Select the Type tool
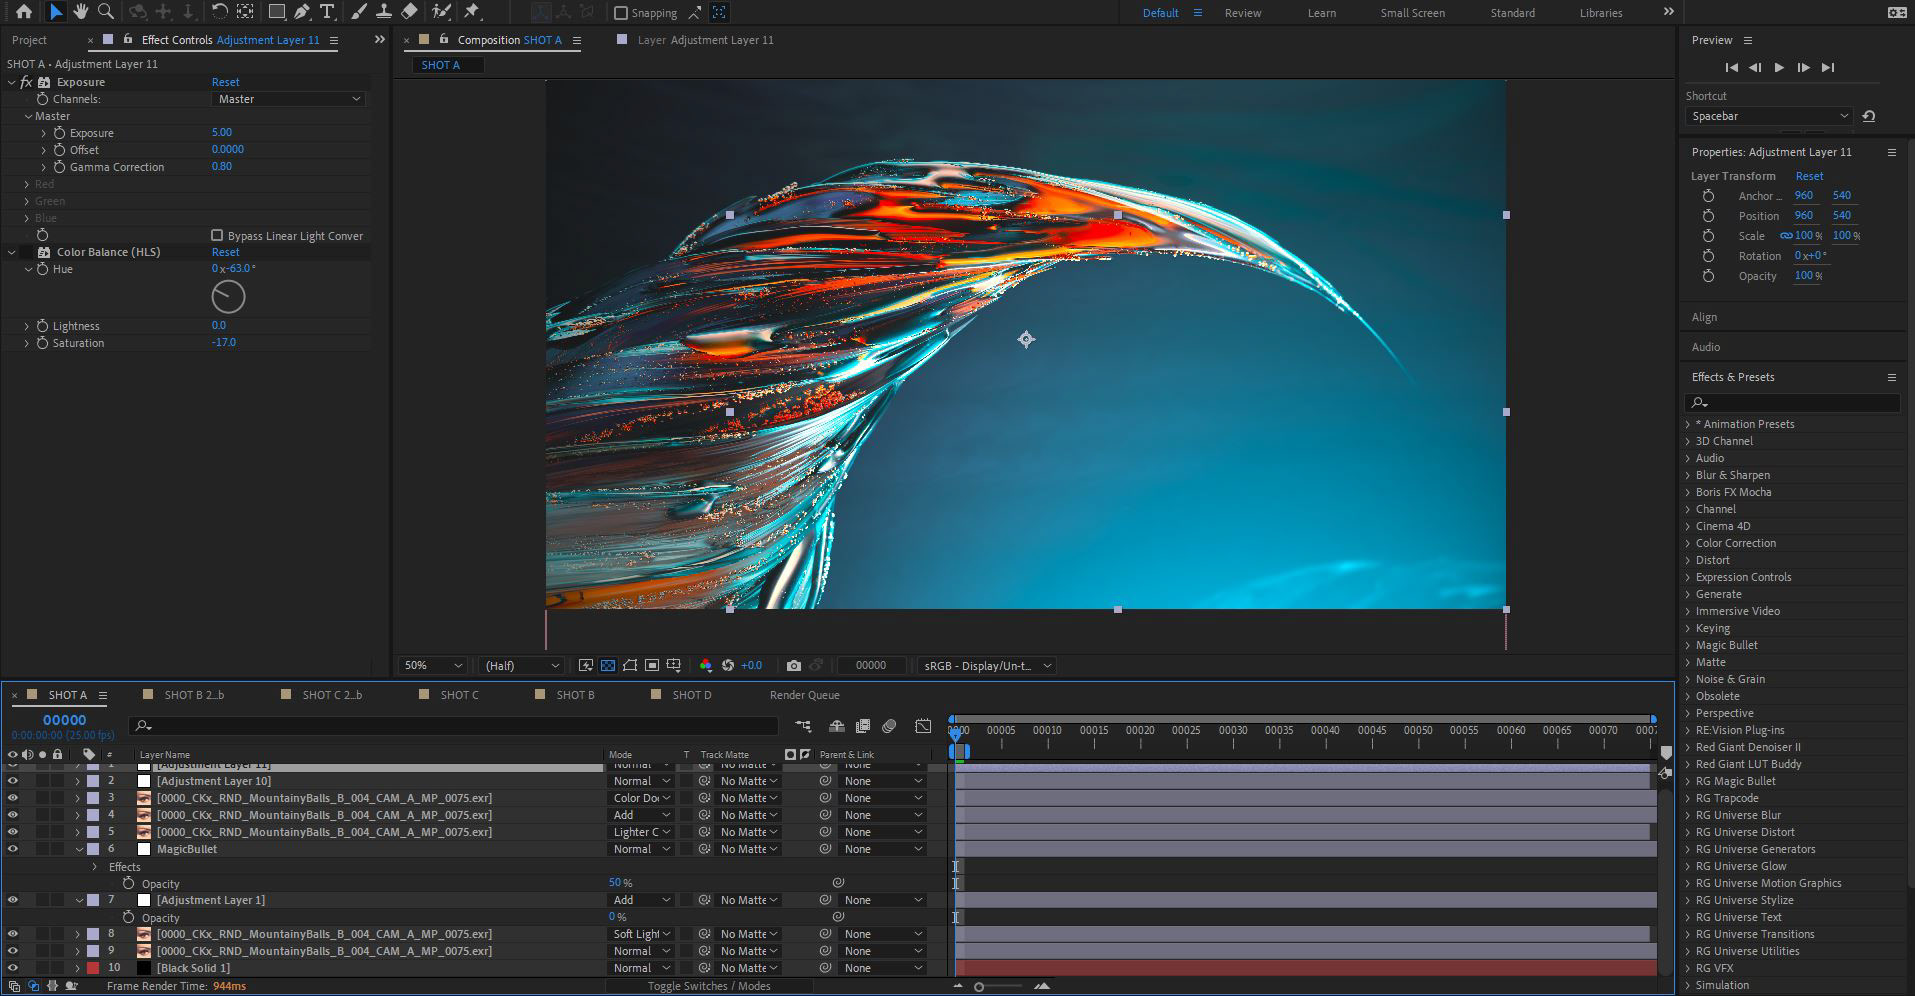Screen dimensions: 1915x996 (x=327, y=12)
